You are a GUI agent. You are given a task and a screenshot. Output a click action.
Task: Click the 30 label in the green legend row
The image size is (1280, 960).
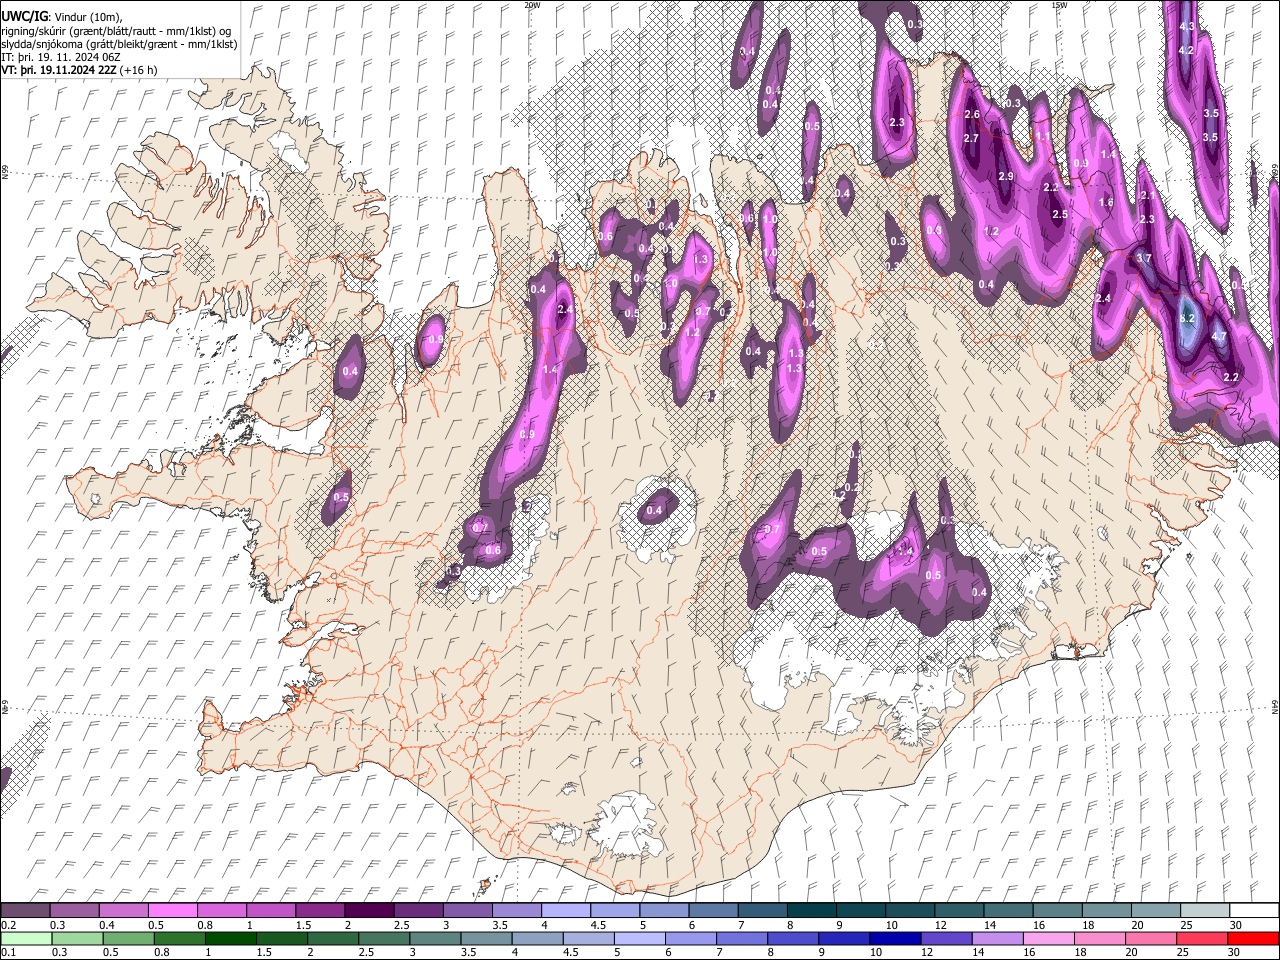tap(1233, 952)
